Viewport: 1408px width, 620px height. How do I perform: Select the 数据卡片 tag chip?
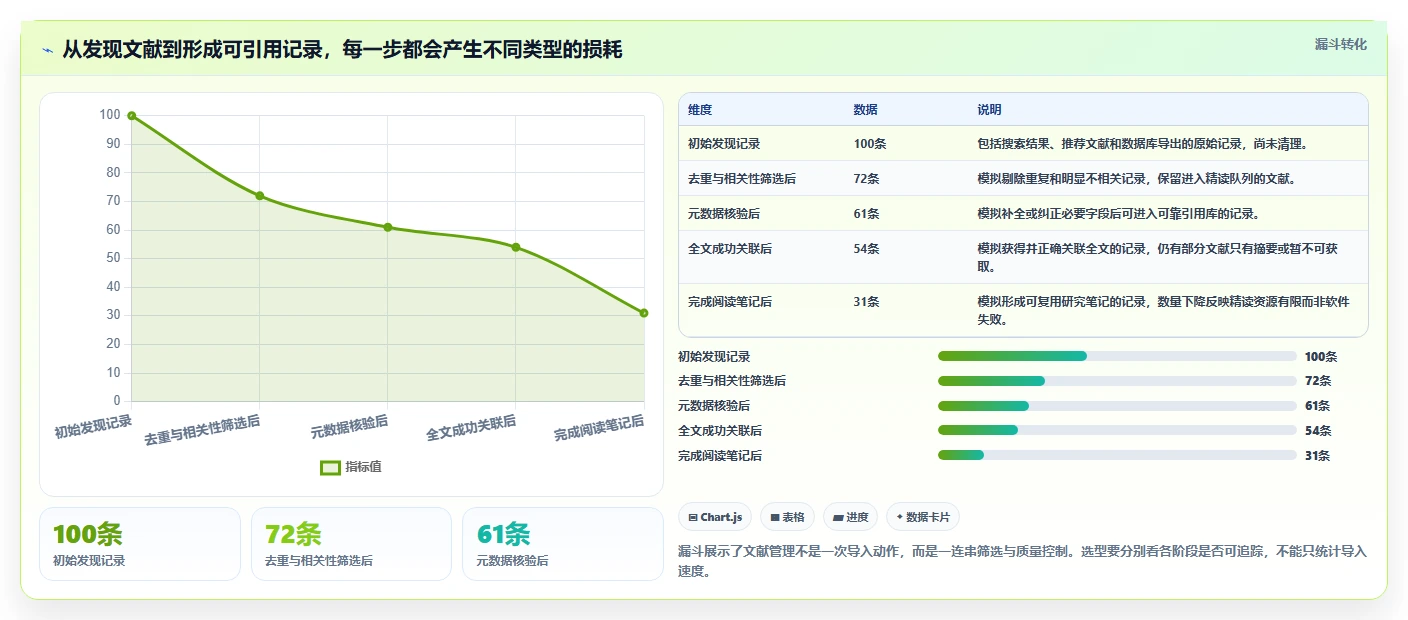(x=923, y=517)
